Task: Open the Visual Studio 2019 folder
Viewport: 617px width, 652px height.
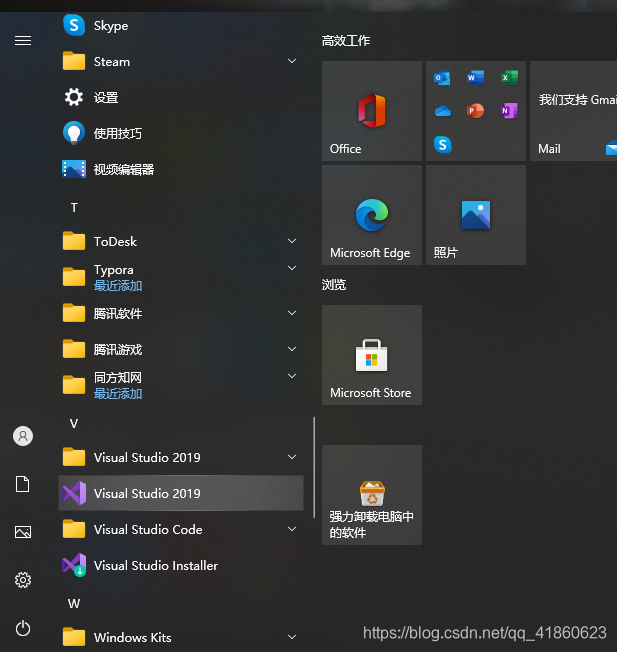Action: click(181, 457)
